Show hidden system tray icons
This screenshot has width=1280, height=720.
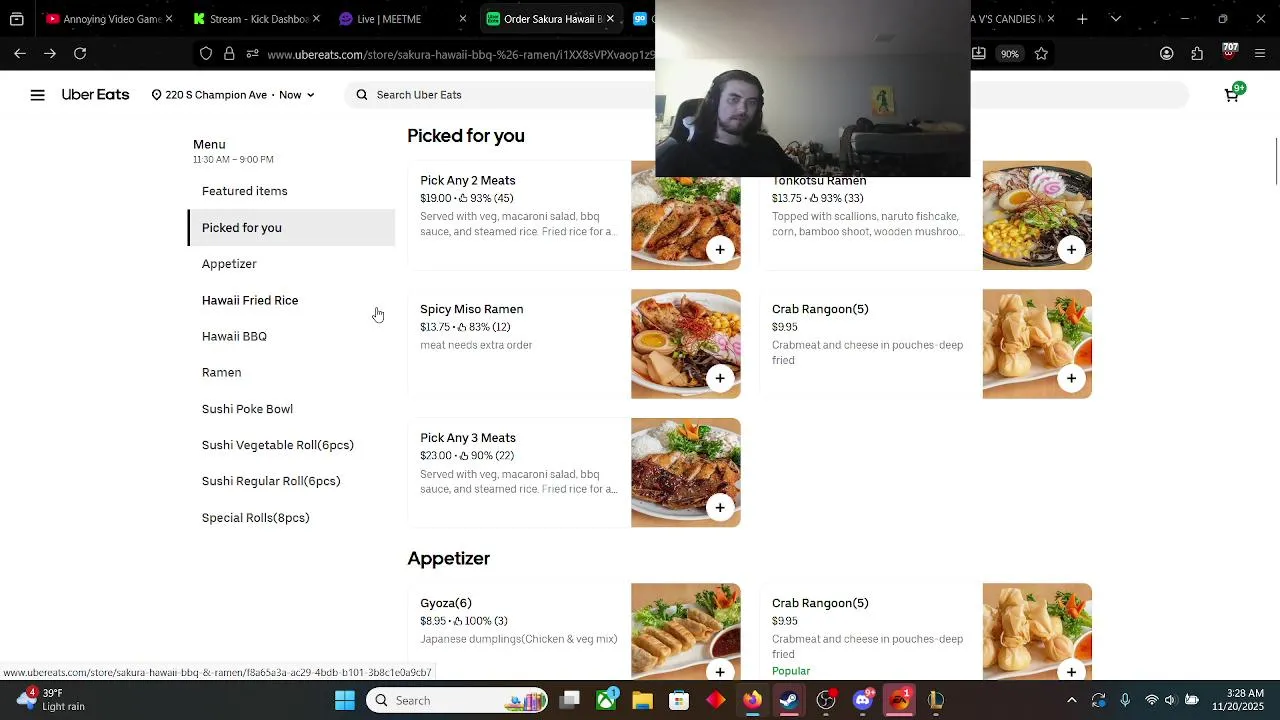[x=1072, y=700]
